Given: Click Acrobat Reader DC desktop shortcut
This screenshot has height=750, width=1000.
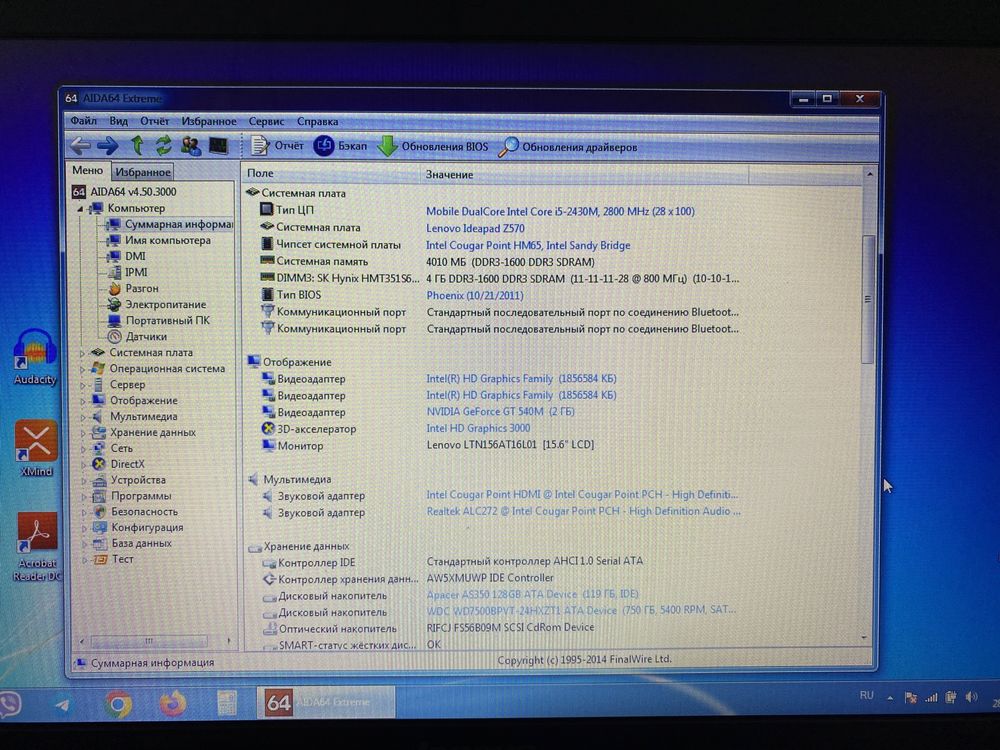Looking at the screenshot, I should click(37, 547).
